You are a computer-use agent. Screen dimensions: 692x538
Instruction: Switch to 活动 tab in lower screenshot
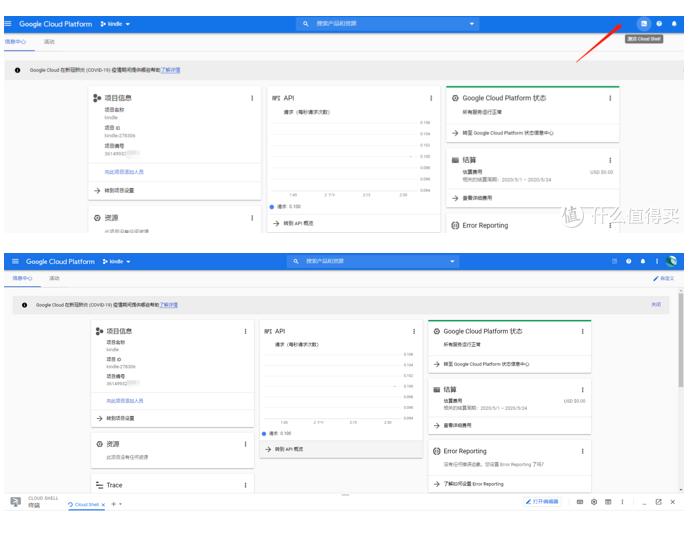tap(54, 278)
